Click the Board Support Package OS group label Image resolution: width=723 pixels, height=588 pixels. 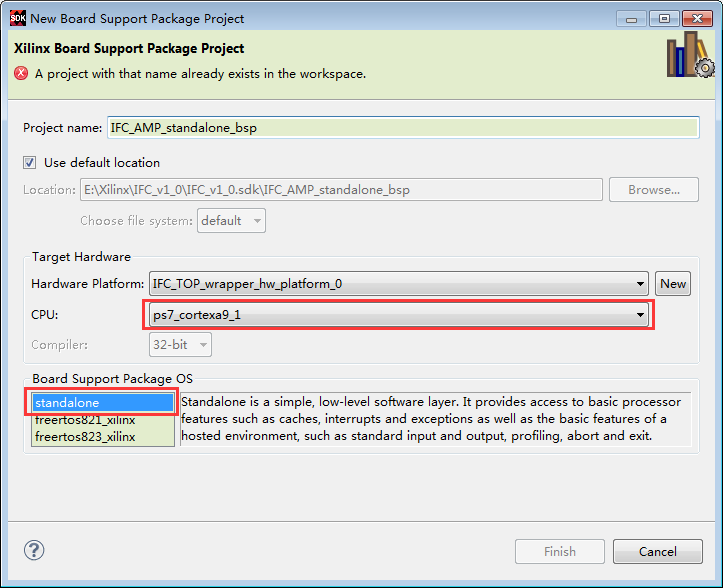coord(113,379)
